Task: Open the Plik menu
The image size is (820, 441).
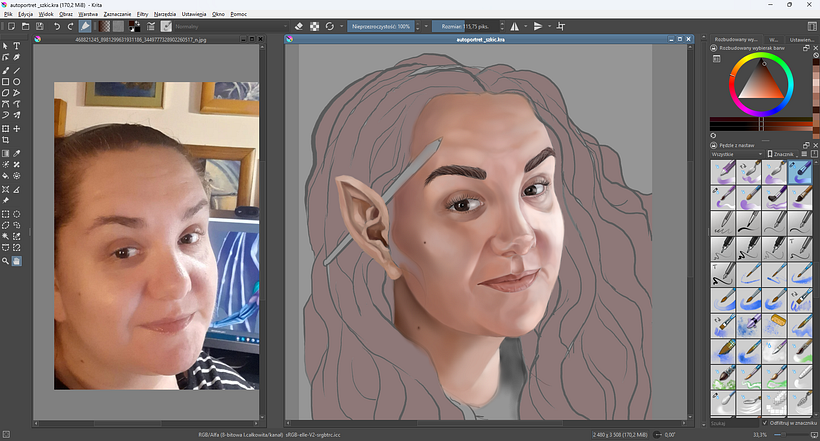Action: (8, 14)
